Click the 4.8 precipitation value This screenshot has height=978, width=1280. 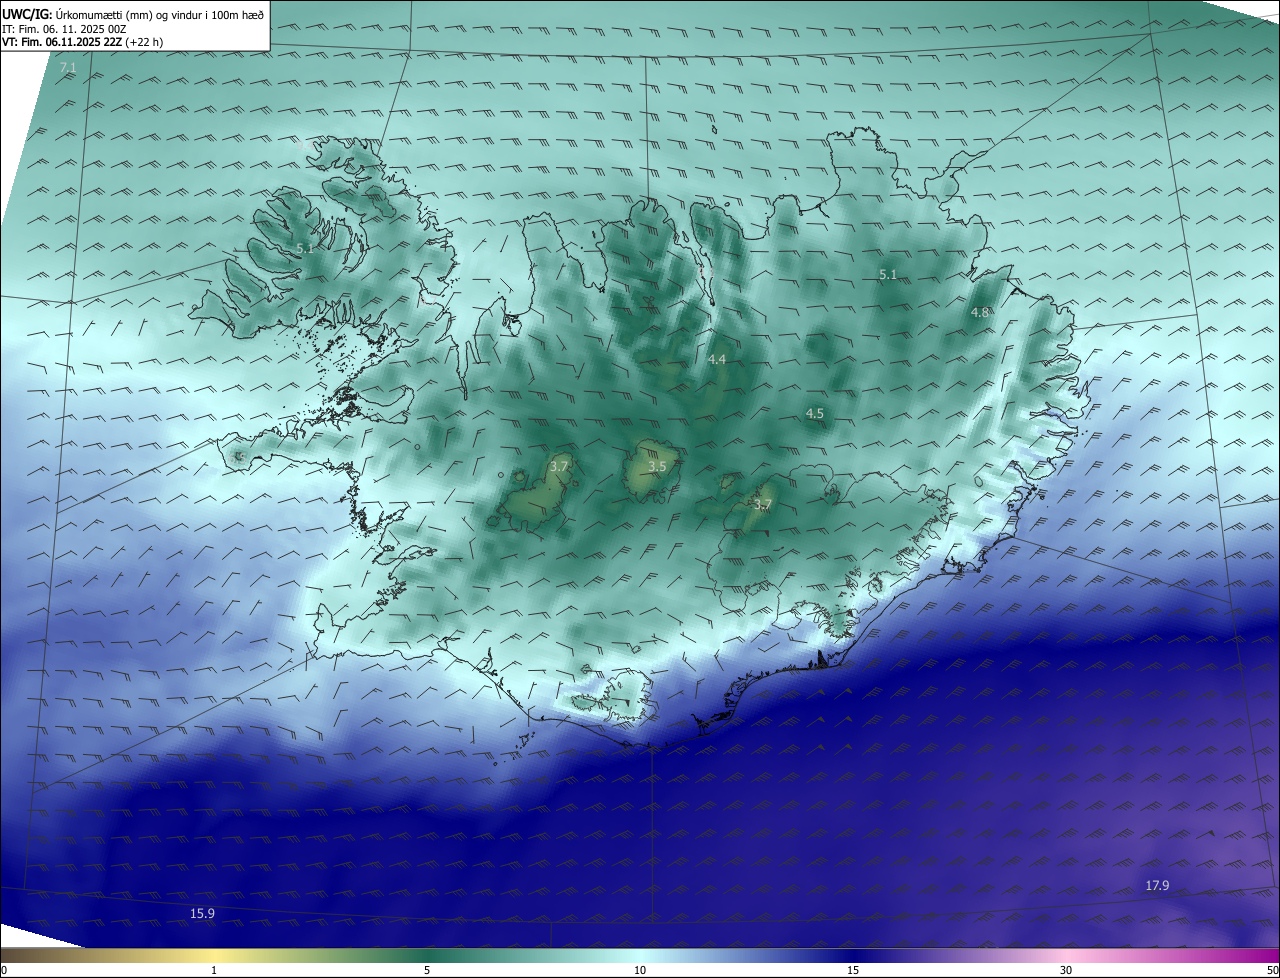[980, 313]
